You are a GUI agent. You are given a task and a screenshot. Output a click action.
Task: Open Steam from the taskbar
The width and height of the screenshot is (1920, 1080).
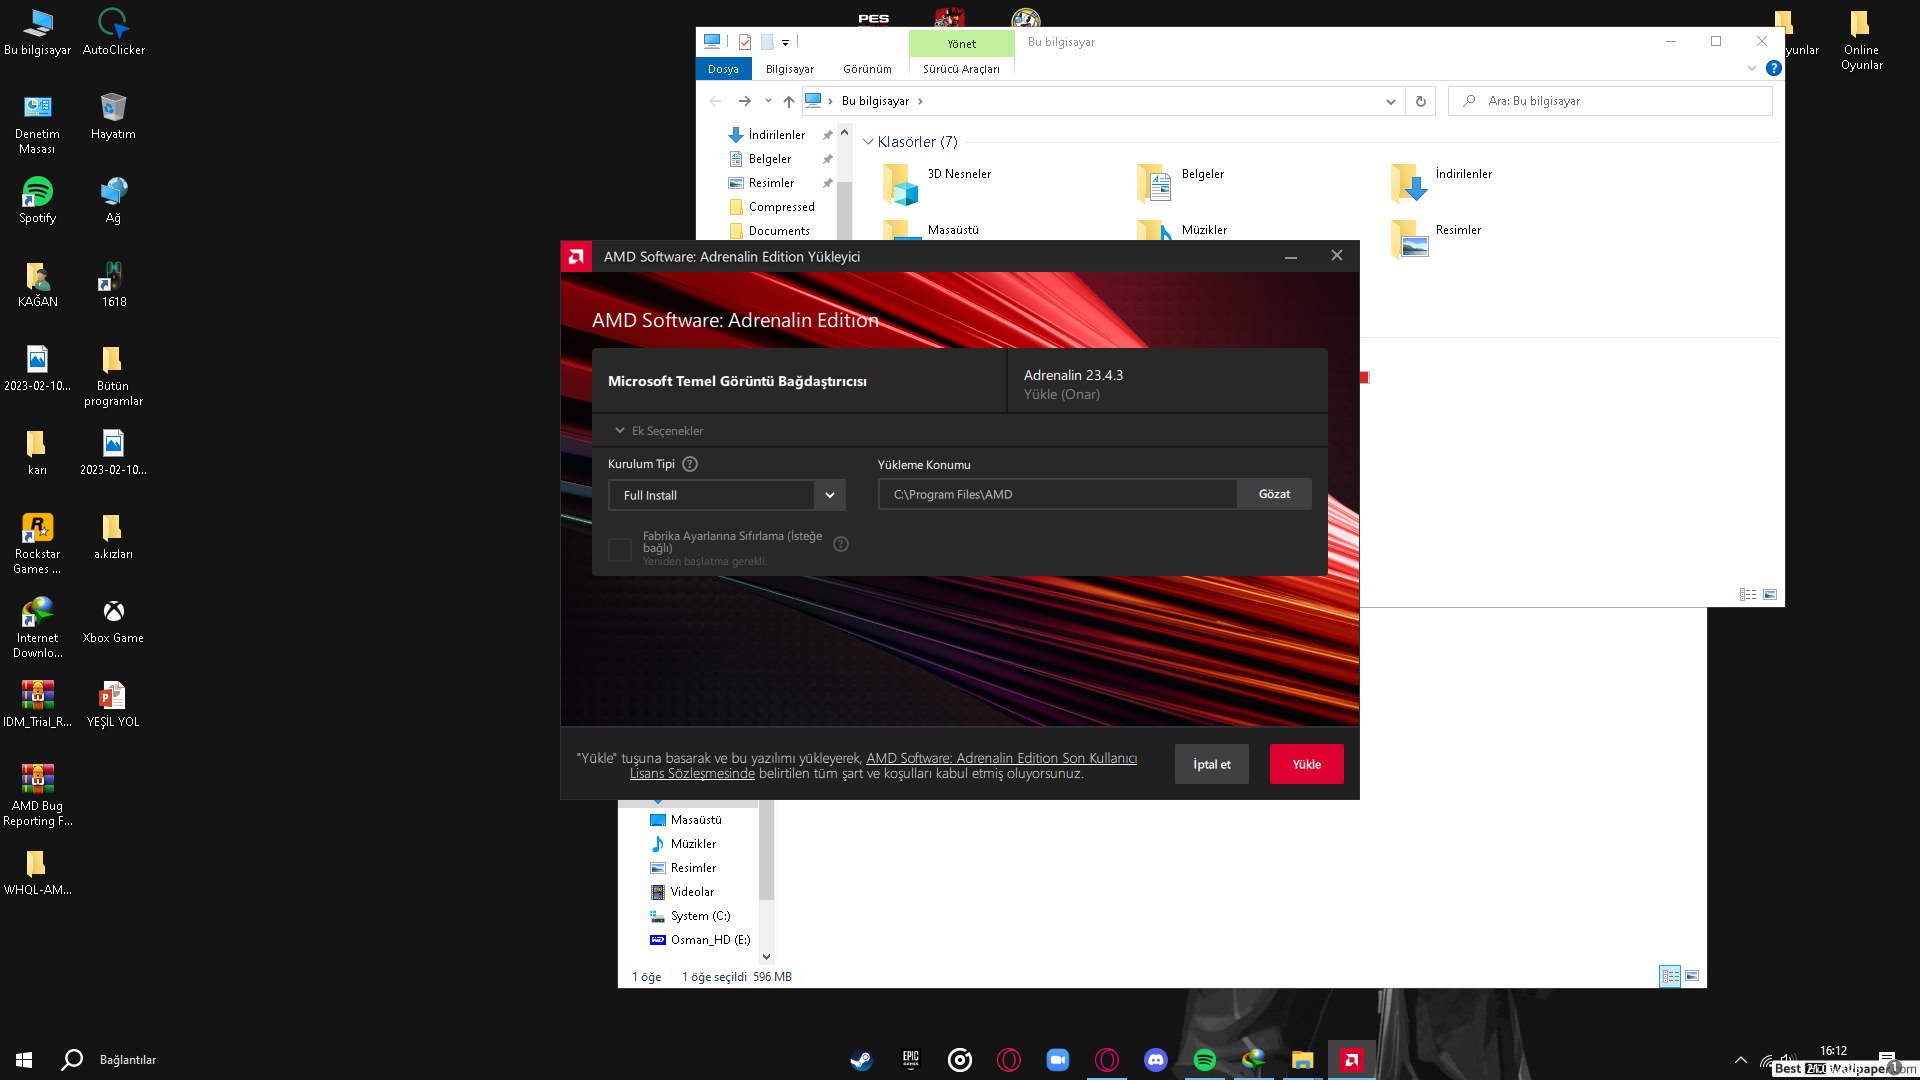point(861,1060)
